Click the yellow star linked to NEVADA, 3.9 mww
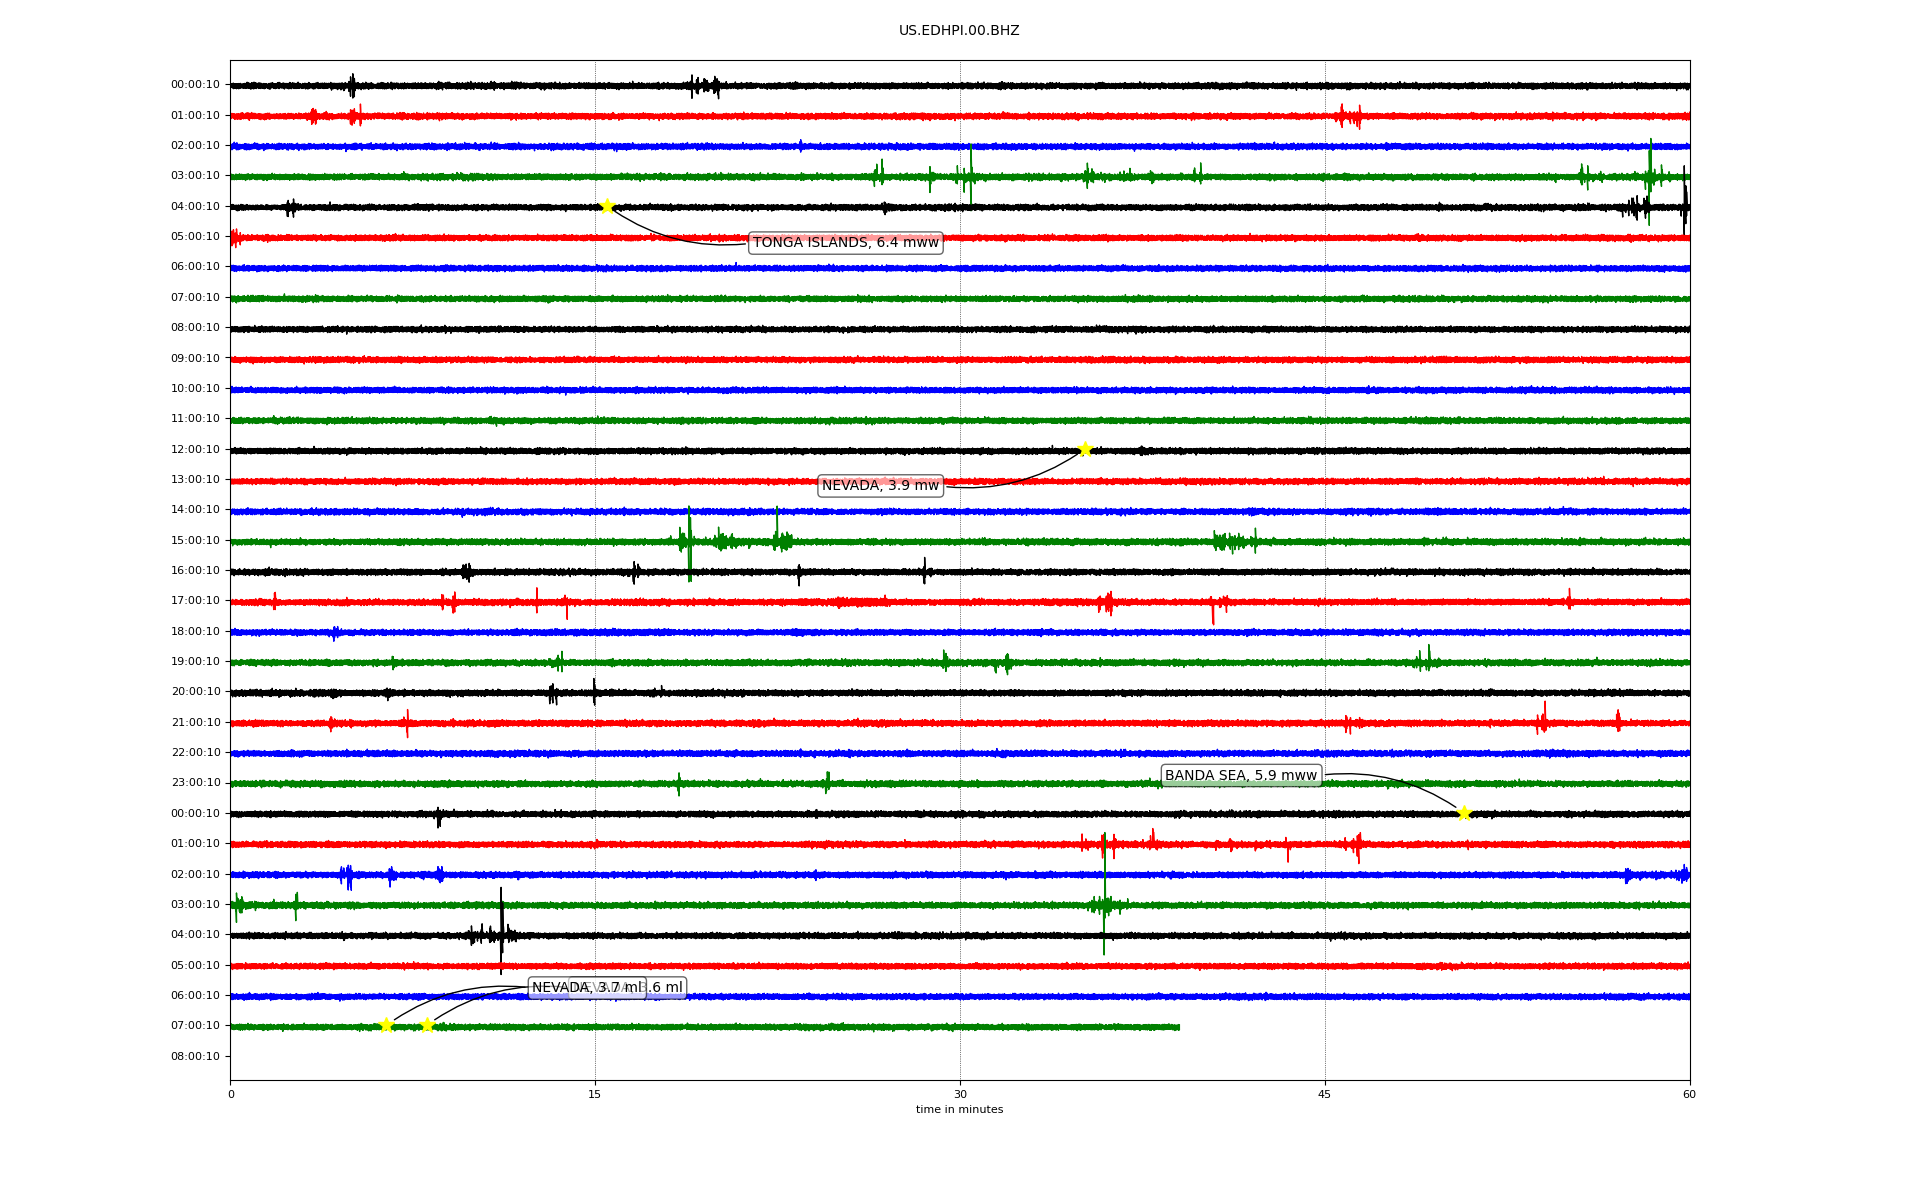The image size is (1920, 1200). click(1085, 449)
